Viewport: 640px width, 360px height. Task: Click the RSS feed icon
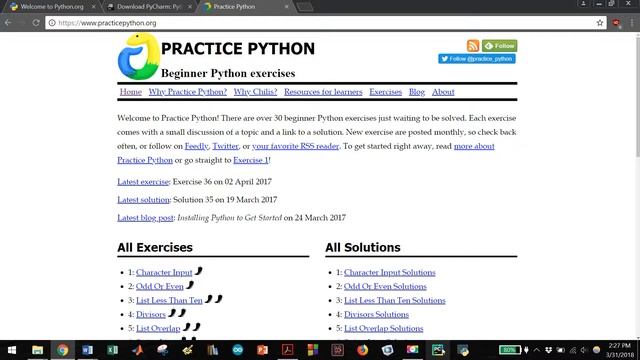(x=473, y=45)
